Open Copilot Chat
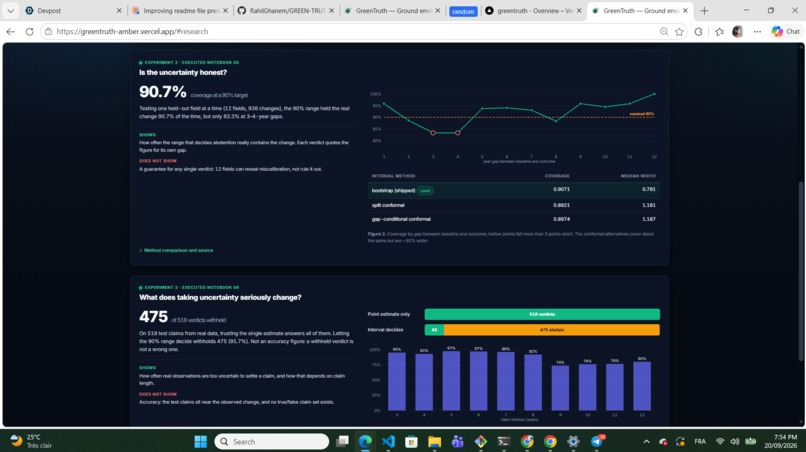806x452 pixels. tap(786, 31)
